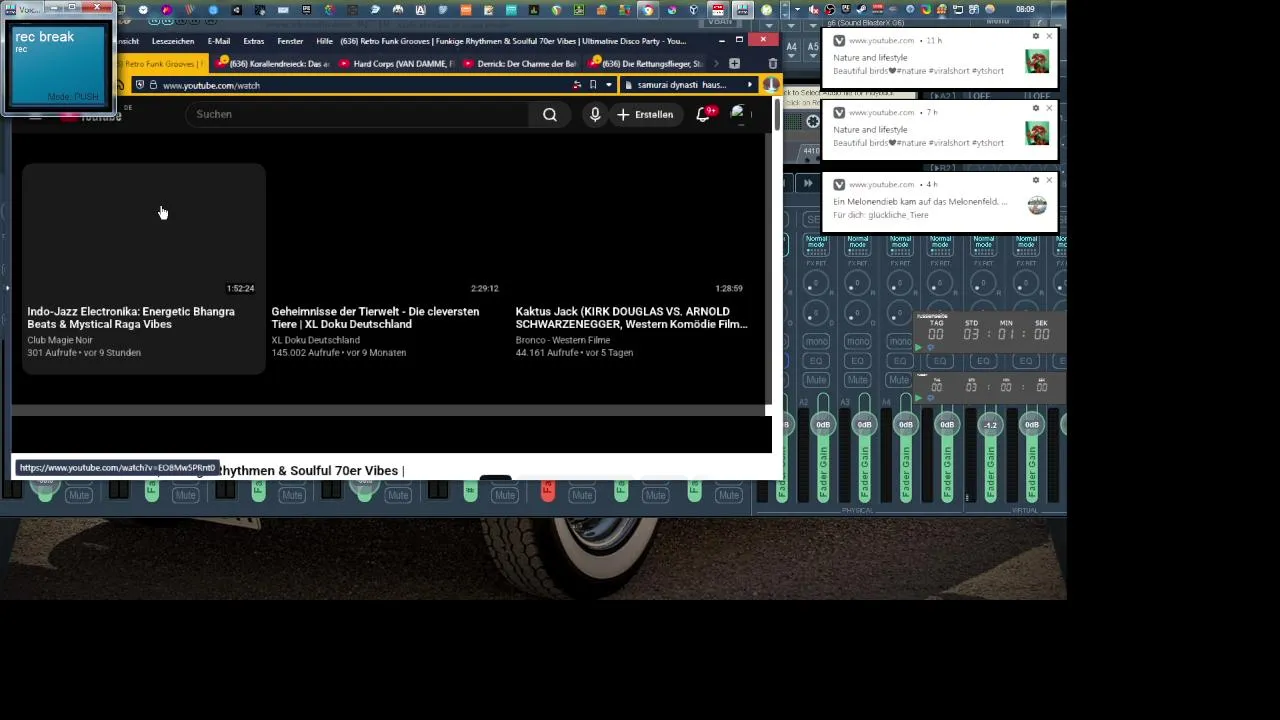
Task: Click the rec break PUSH macro button
Action: coord(58,66)
